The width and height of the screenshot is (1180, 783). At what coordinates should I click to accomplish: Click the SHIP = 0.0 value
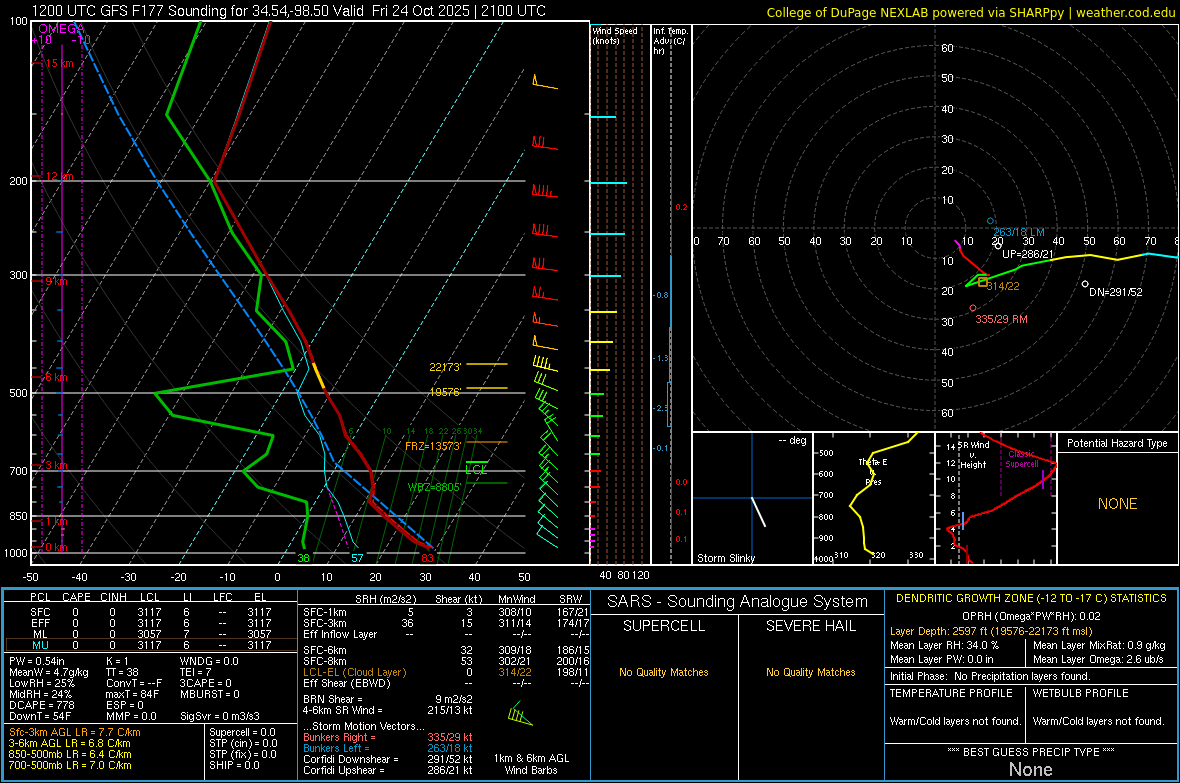click(234, 765)
